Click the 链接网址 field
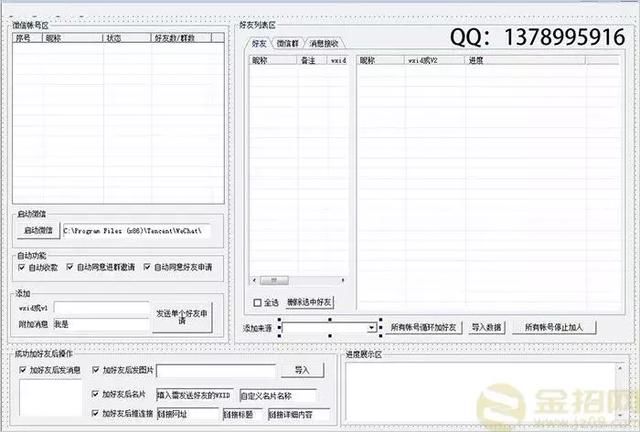640x432 pixels. [x=188, y=414]
